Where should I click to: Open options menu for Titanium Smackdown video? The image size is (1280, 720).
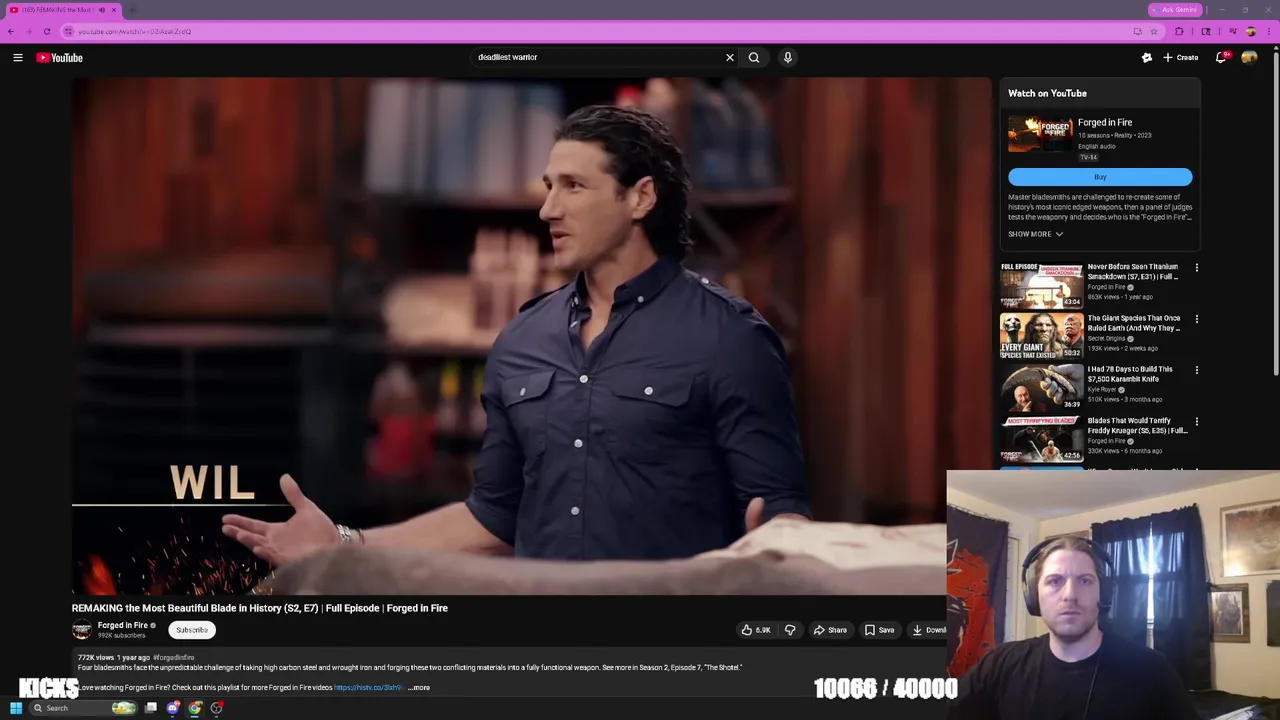click(x=1196, y=268)
